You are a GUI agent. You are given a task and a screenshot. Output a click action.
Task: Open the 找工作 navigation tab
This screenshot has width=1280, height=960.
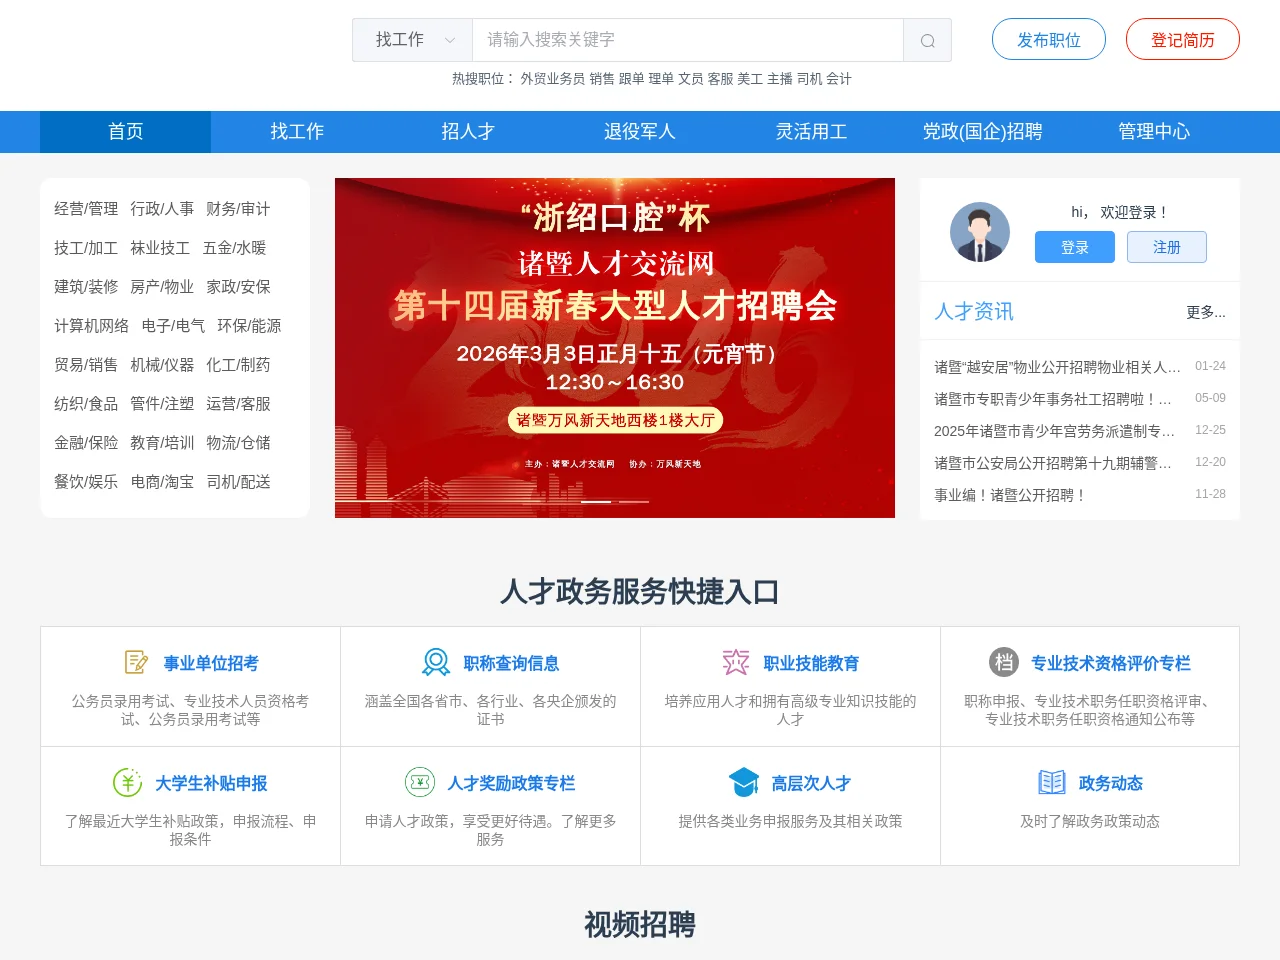point(297,132)
